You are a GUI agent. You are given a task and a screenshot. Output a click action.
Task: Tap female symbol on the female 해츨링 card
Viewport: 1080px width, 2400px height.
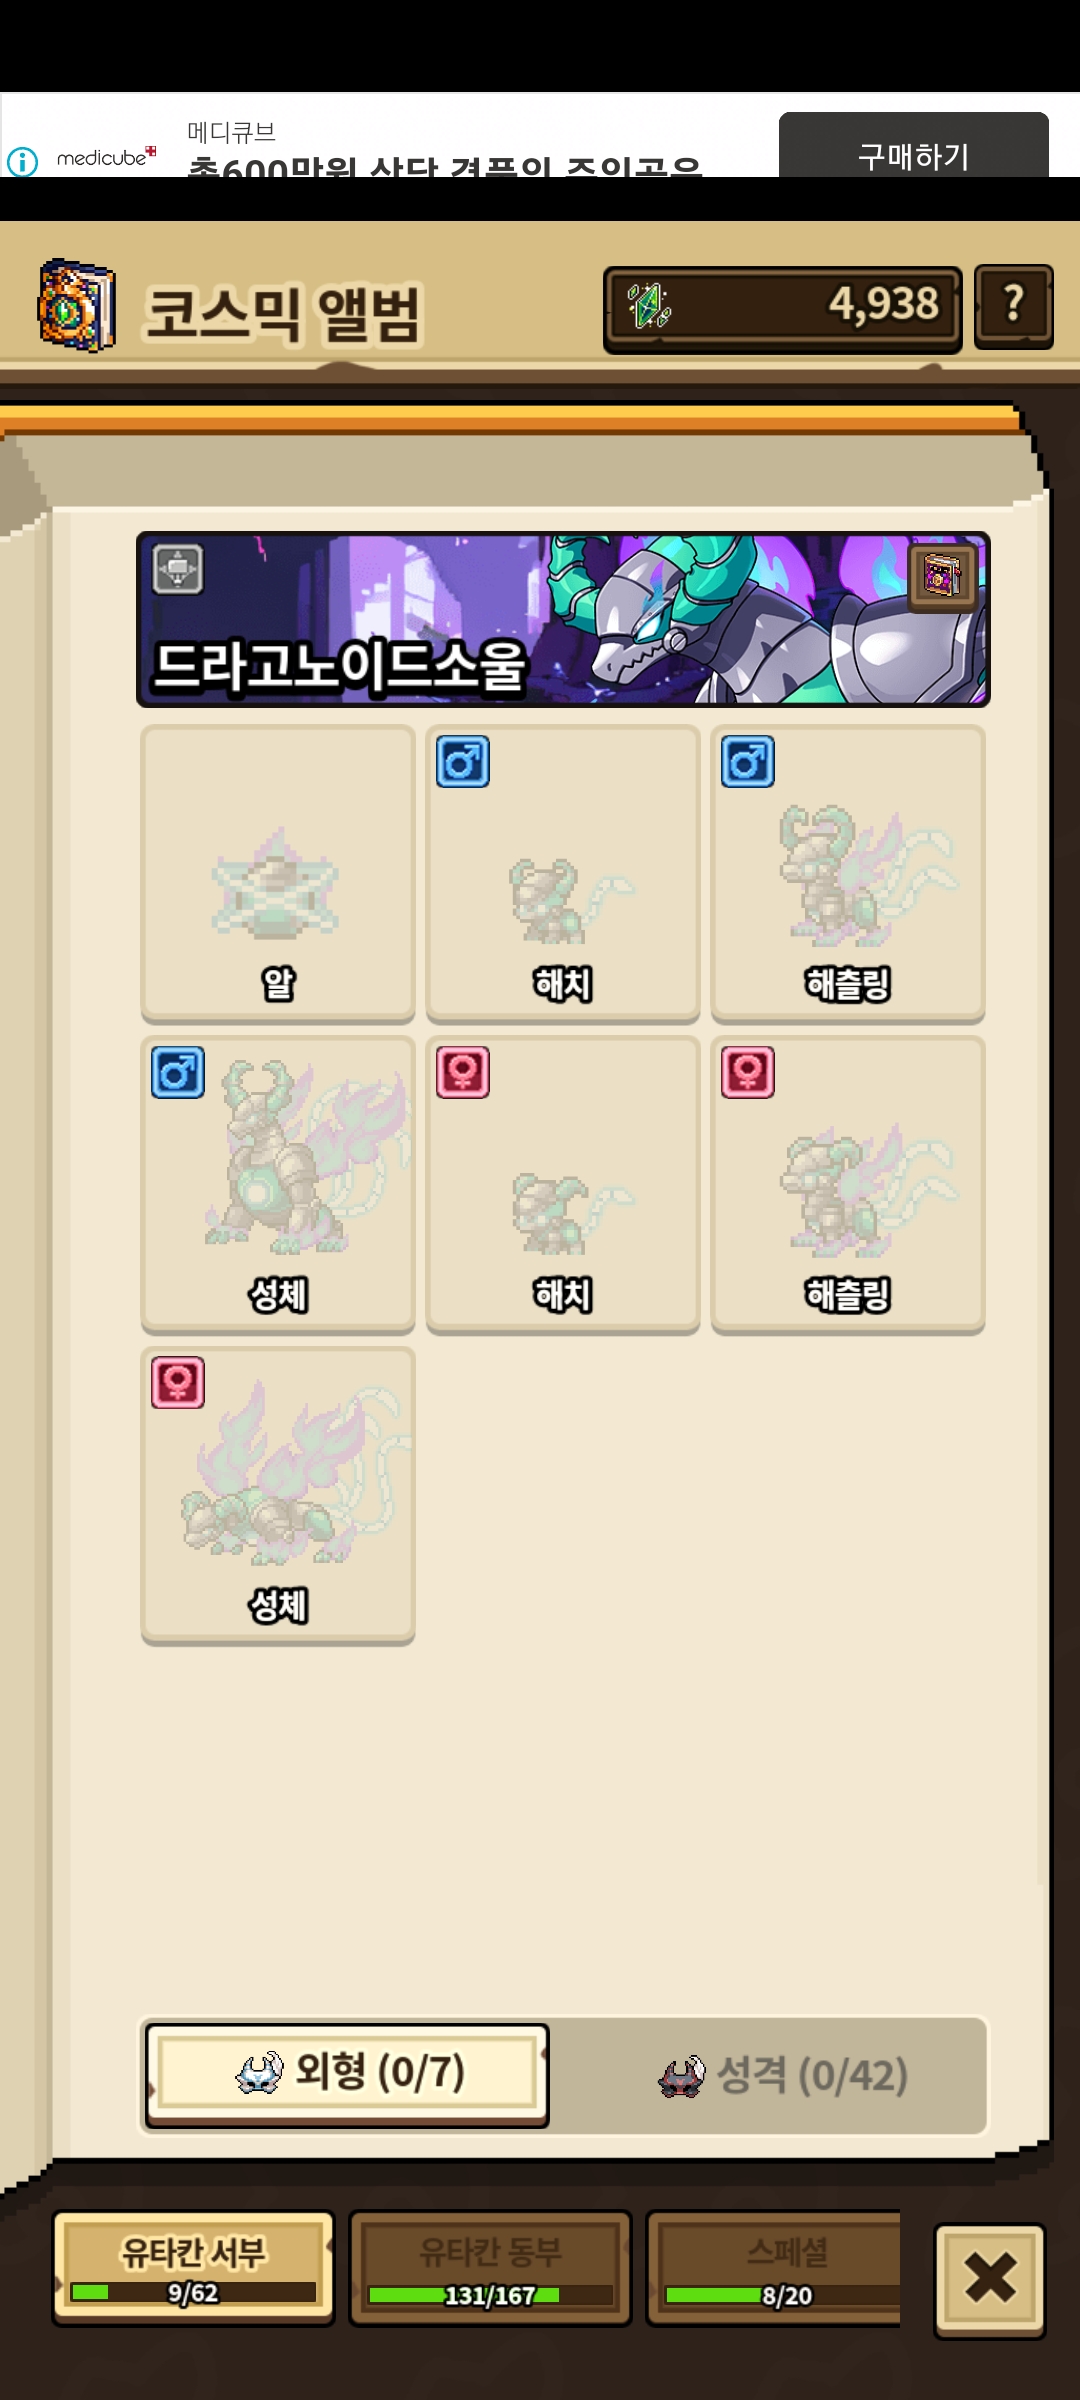[748, 1073]
